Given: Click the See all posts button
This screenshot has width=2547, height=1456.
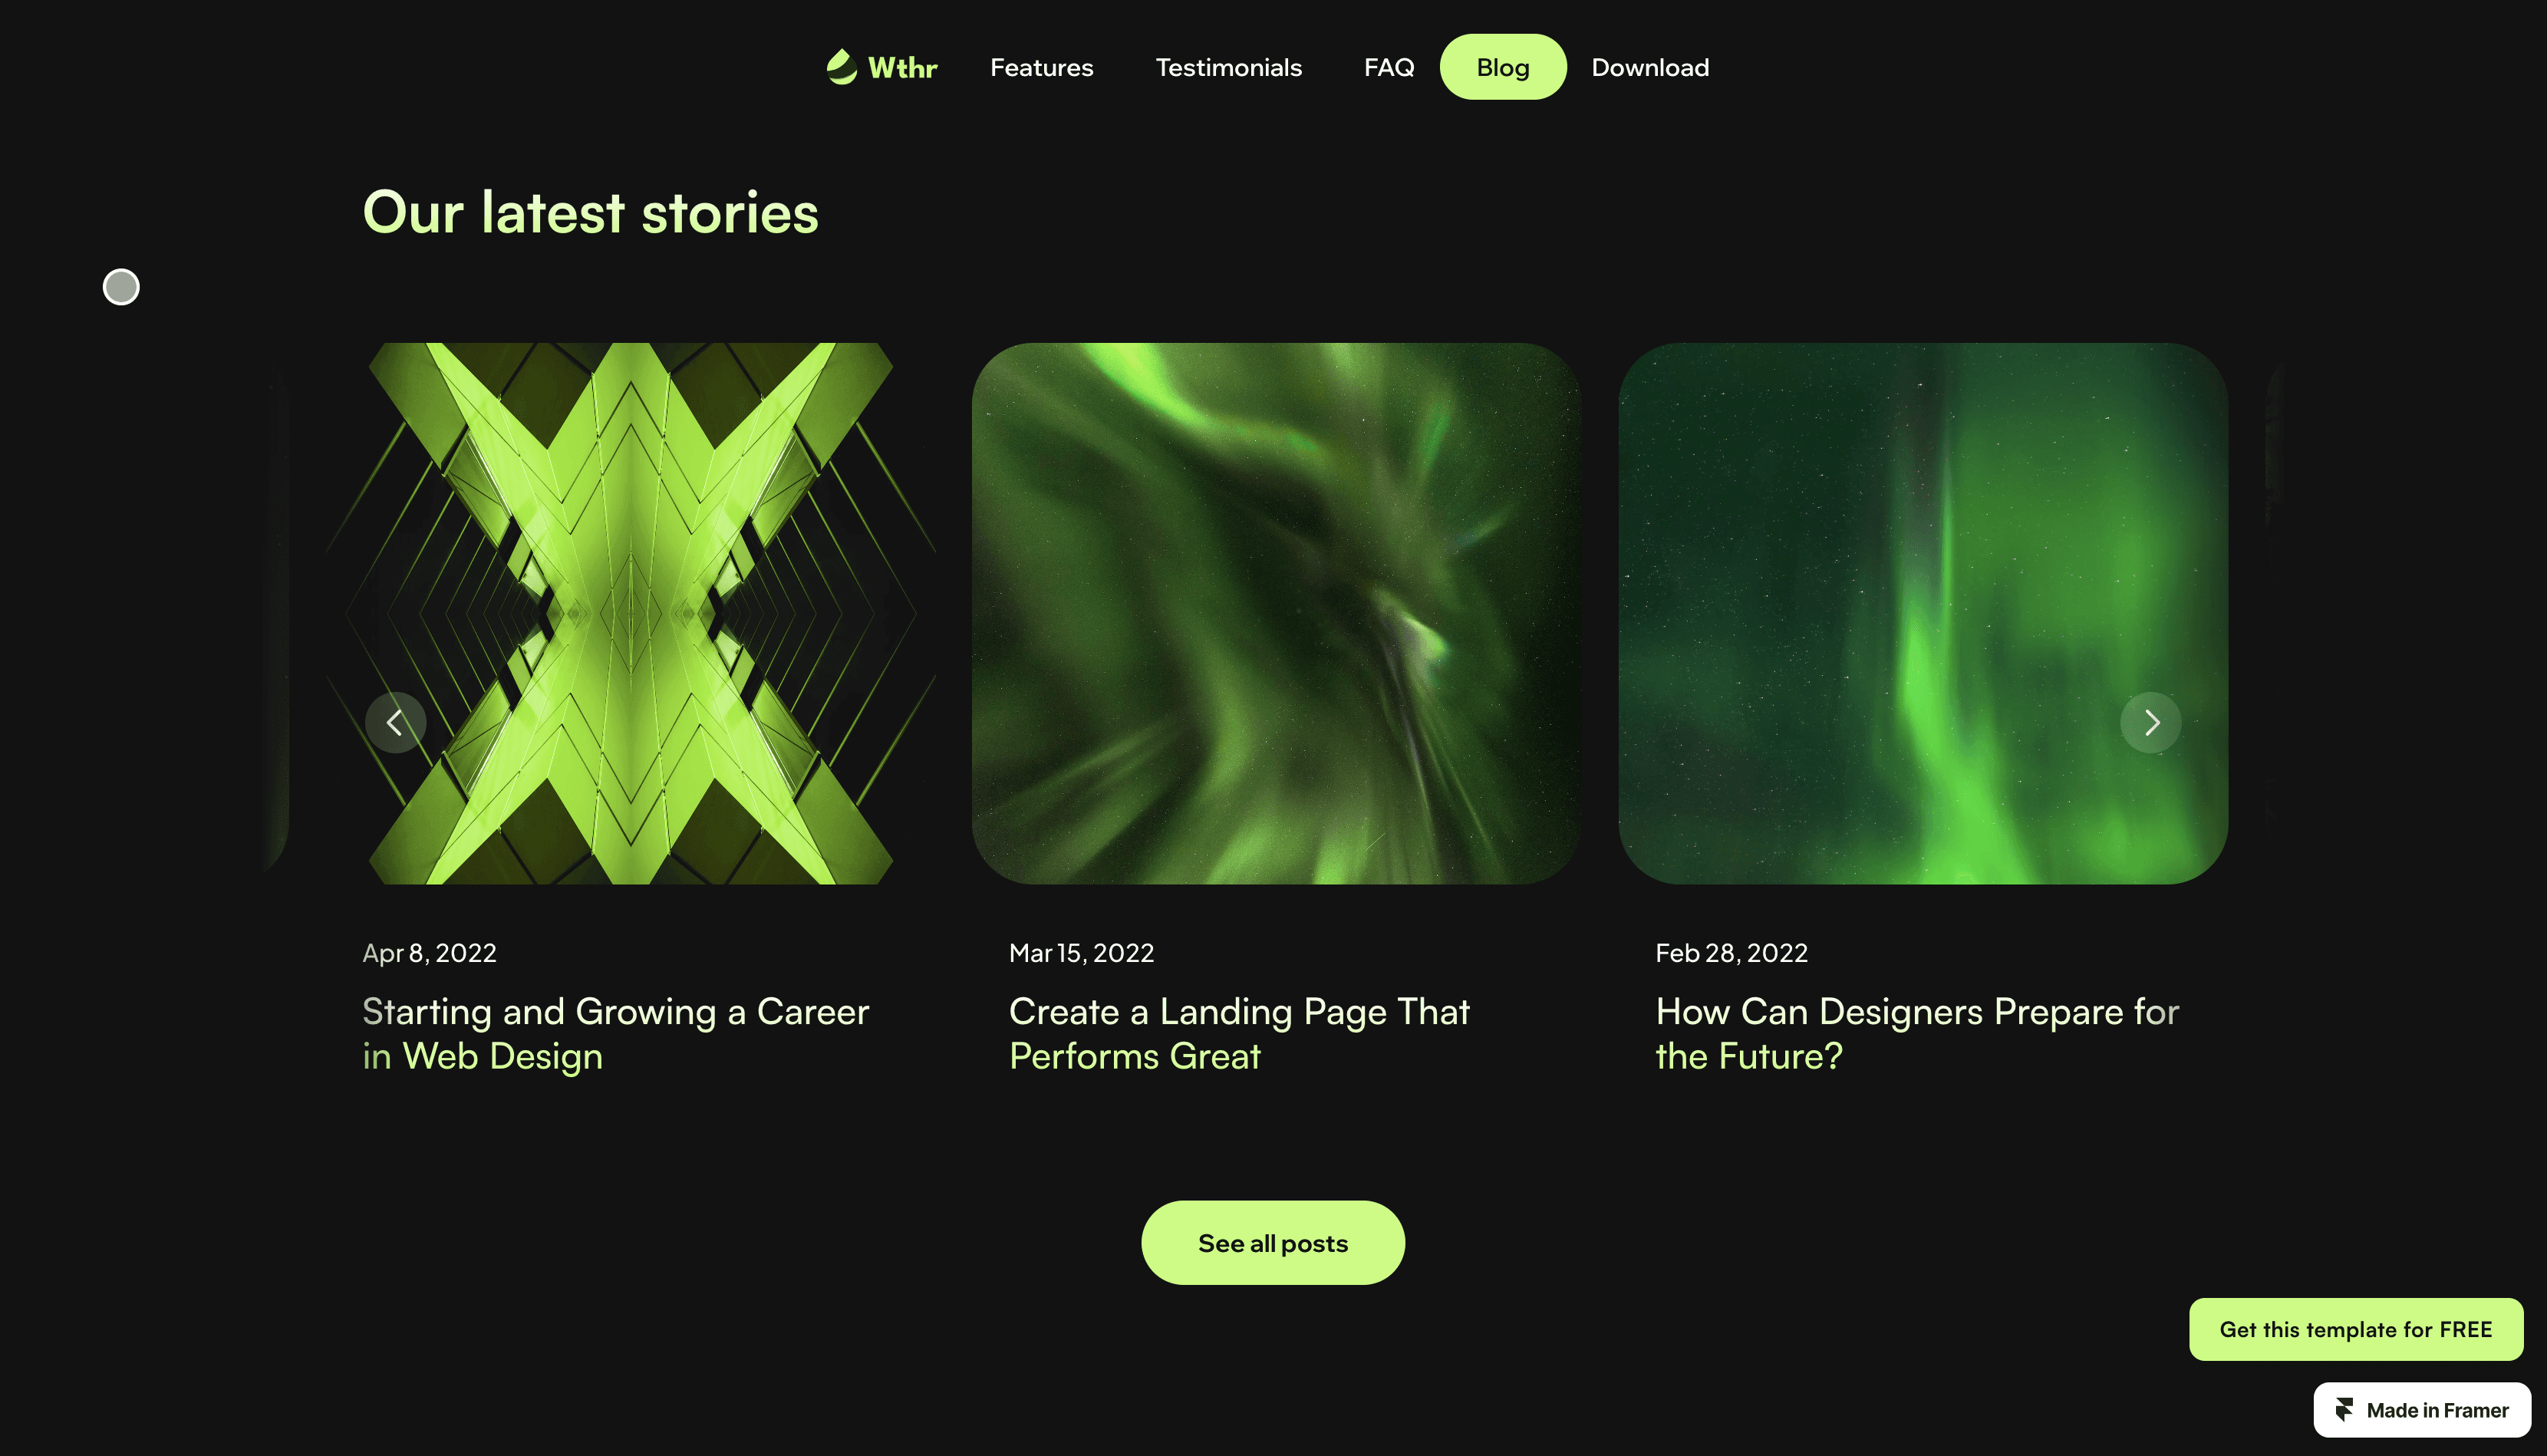Looking at the screenshot, I should (x=1272, y=1243).
